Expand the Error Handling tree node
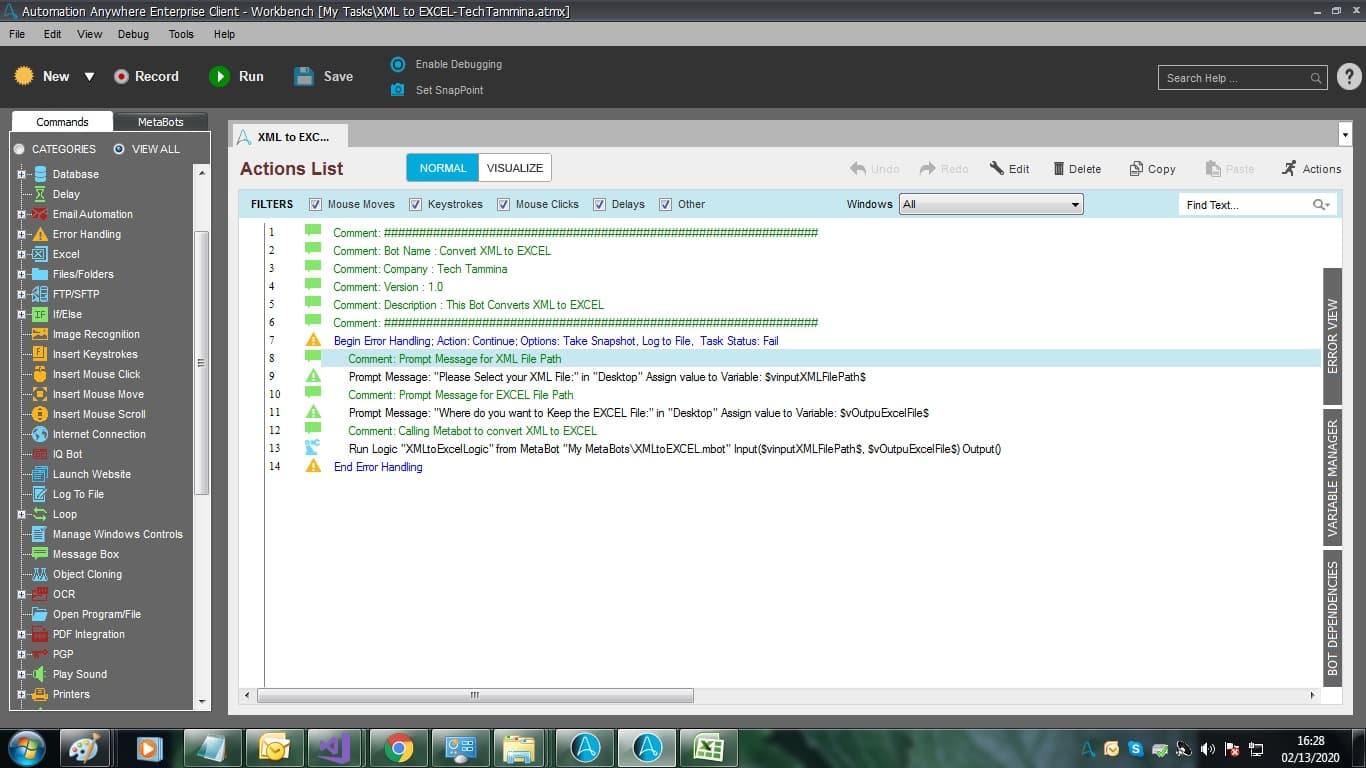Image resolution: width=1366 pixels, height=768 pixels. point(21,234)
